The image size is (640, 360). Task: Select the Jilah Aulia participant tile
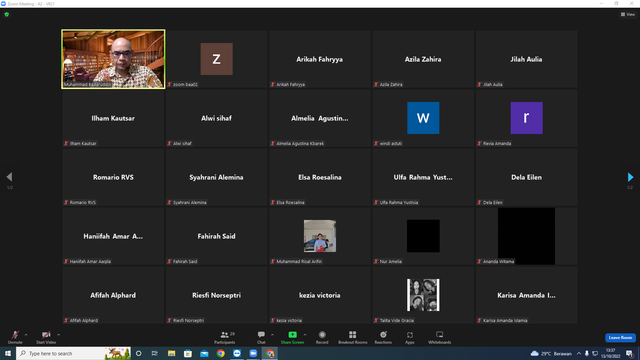tap(526, 59)
